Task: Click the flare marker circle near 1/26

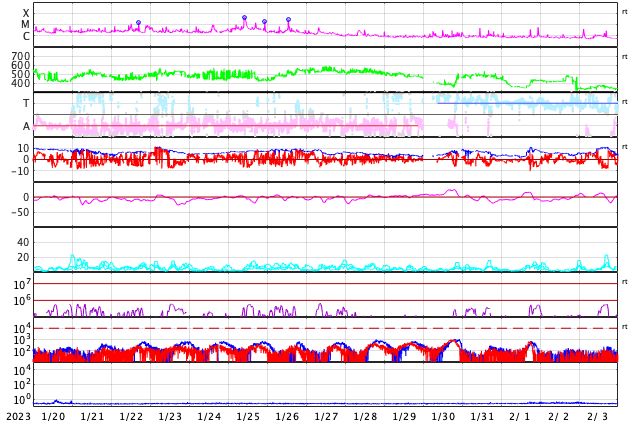Action: pyautogui.click(x=288, y=19)
